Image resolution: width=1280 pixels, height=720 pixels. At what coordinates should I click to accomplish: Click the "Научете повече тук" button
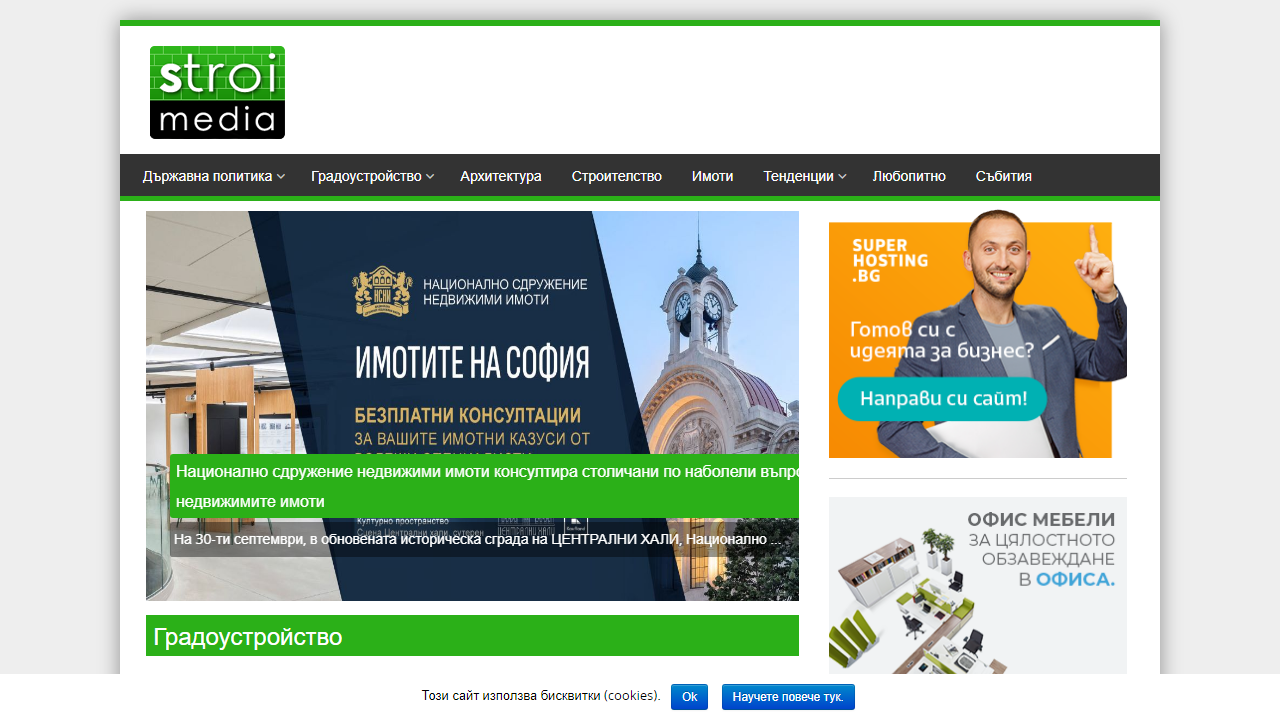tap(788, 697)
